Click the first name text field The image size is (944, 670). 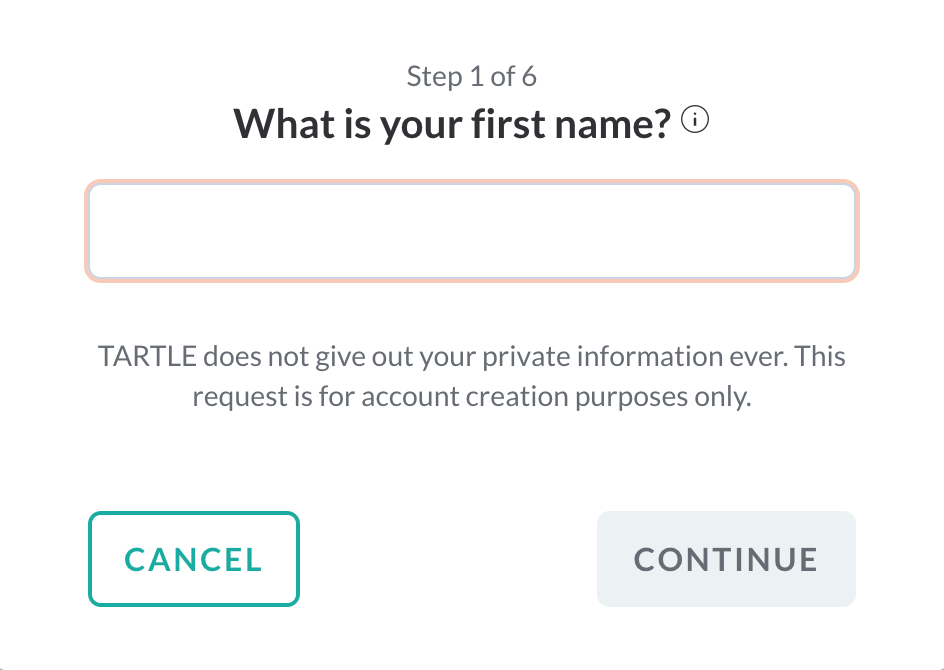(x=472, y=231)
